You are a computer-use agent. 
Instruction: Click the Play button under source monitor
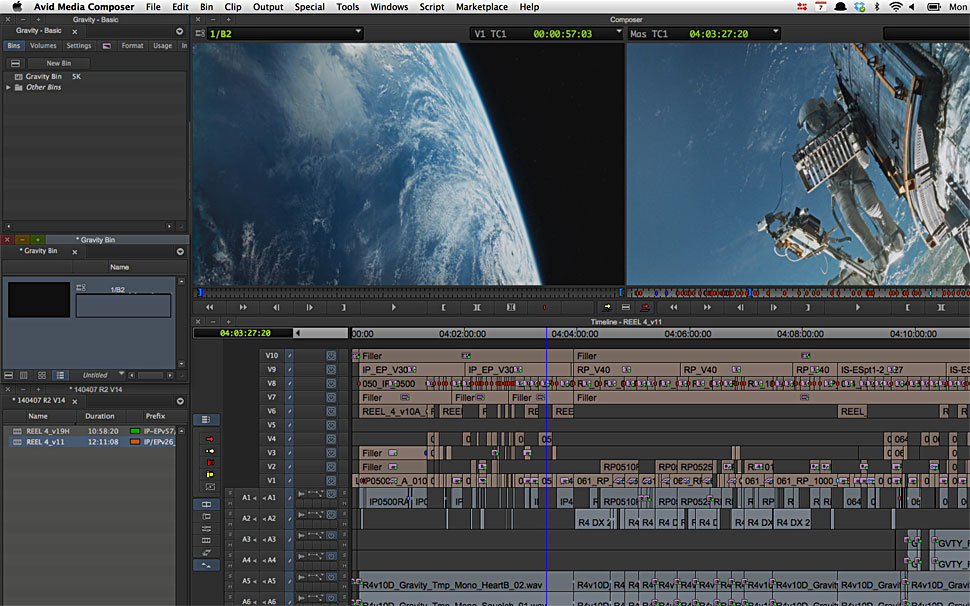393,307
